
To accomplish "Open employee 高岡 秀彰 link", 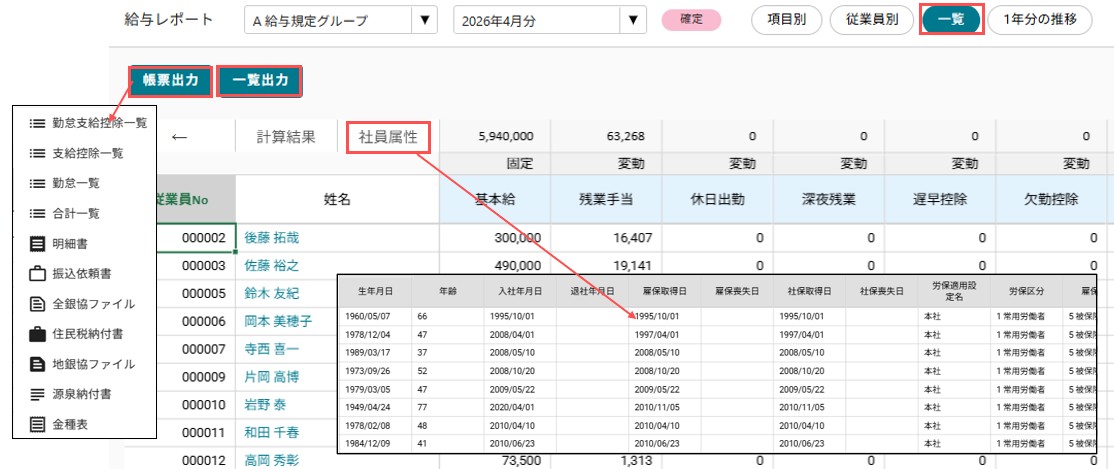I will 271,460.
